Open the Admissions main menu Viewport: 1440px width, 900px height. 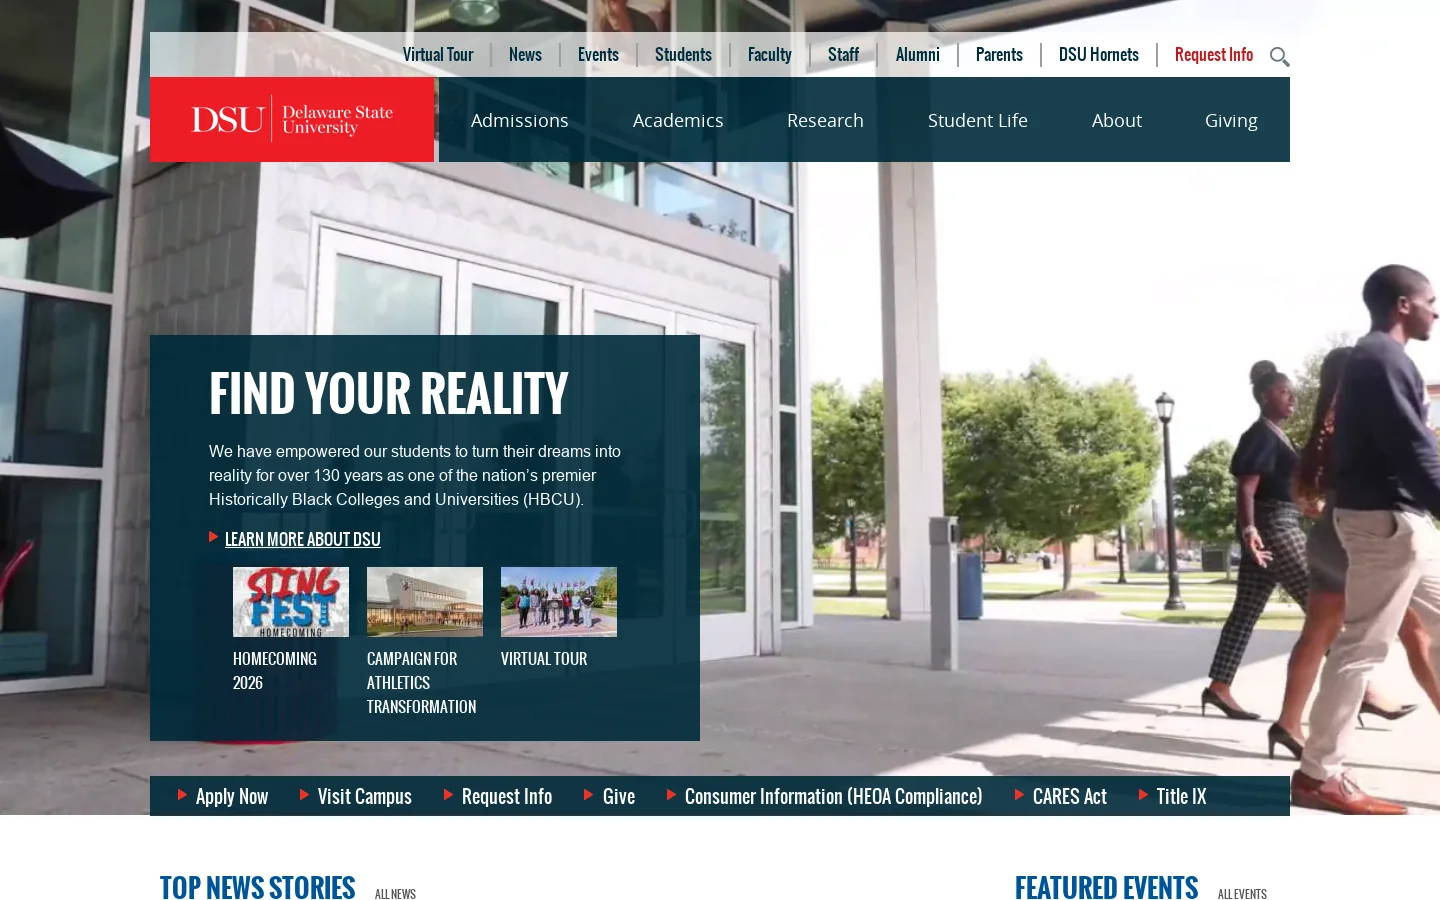point(520,120)
